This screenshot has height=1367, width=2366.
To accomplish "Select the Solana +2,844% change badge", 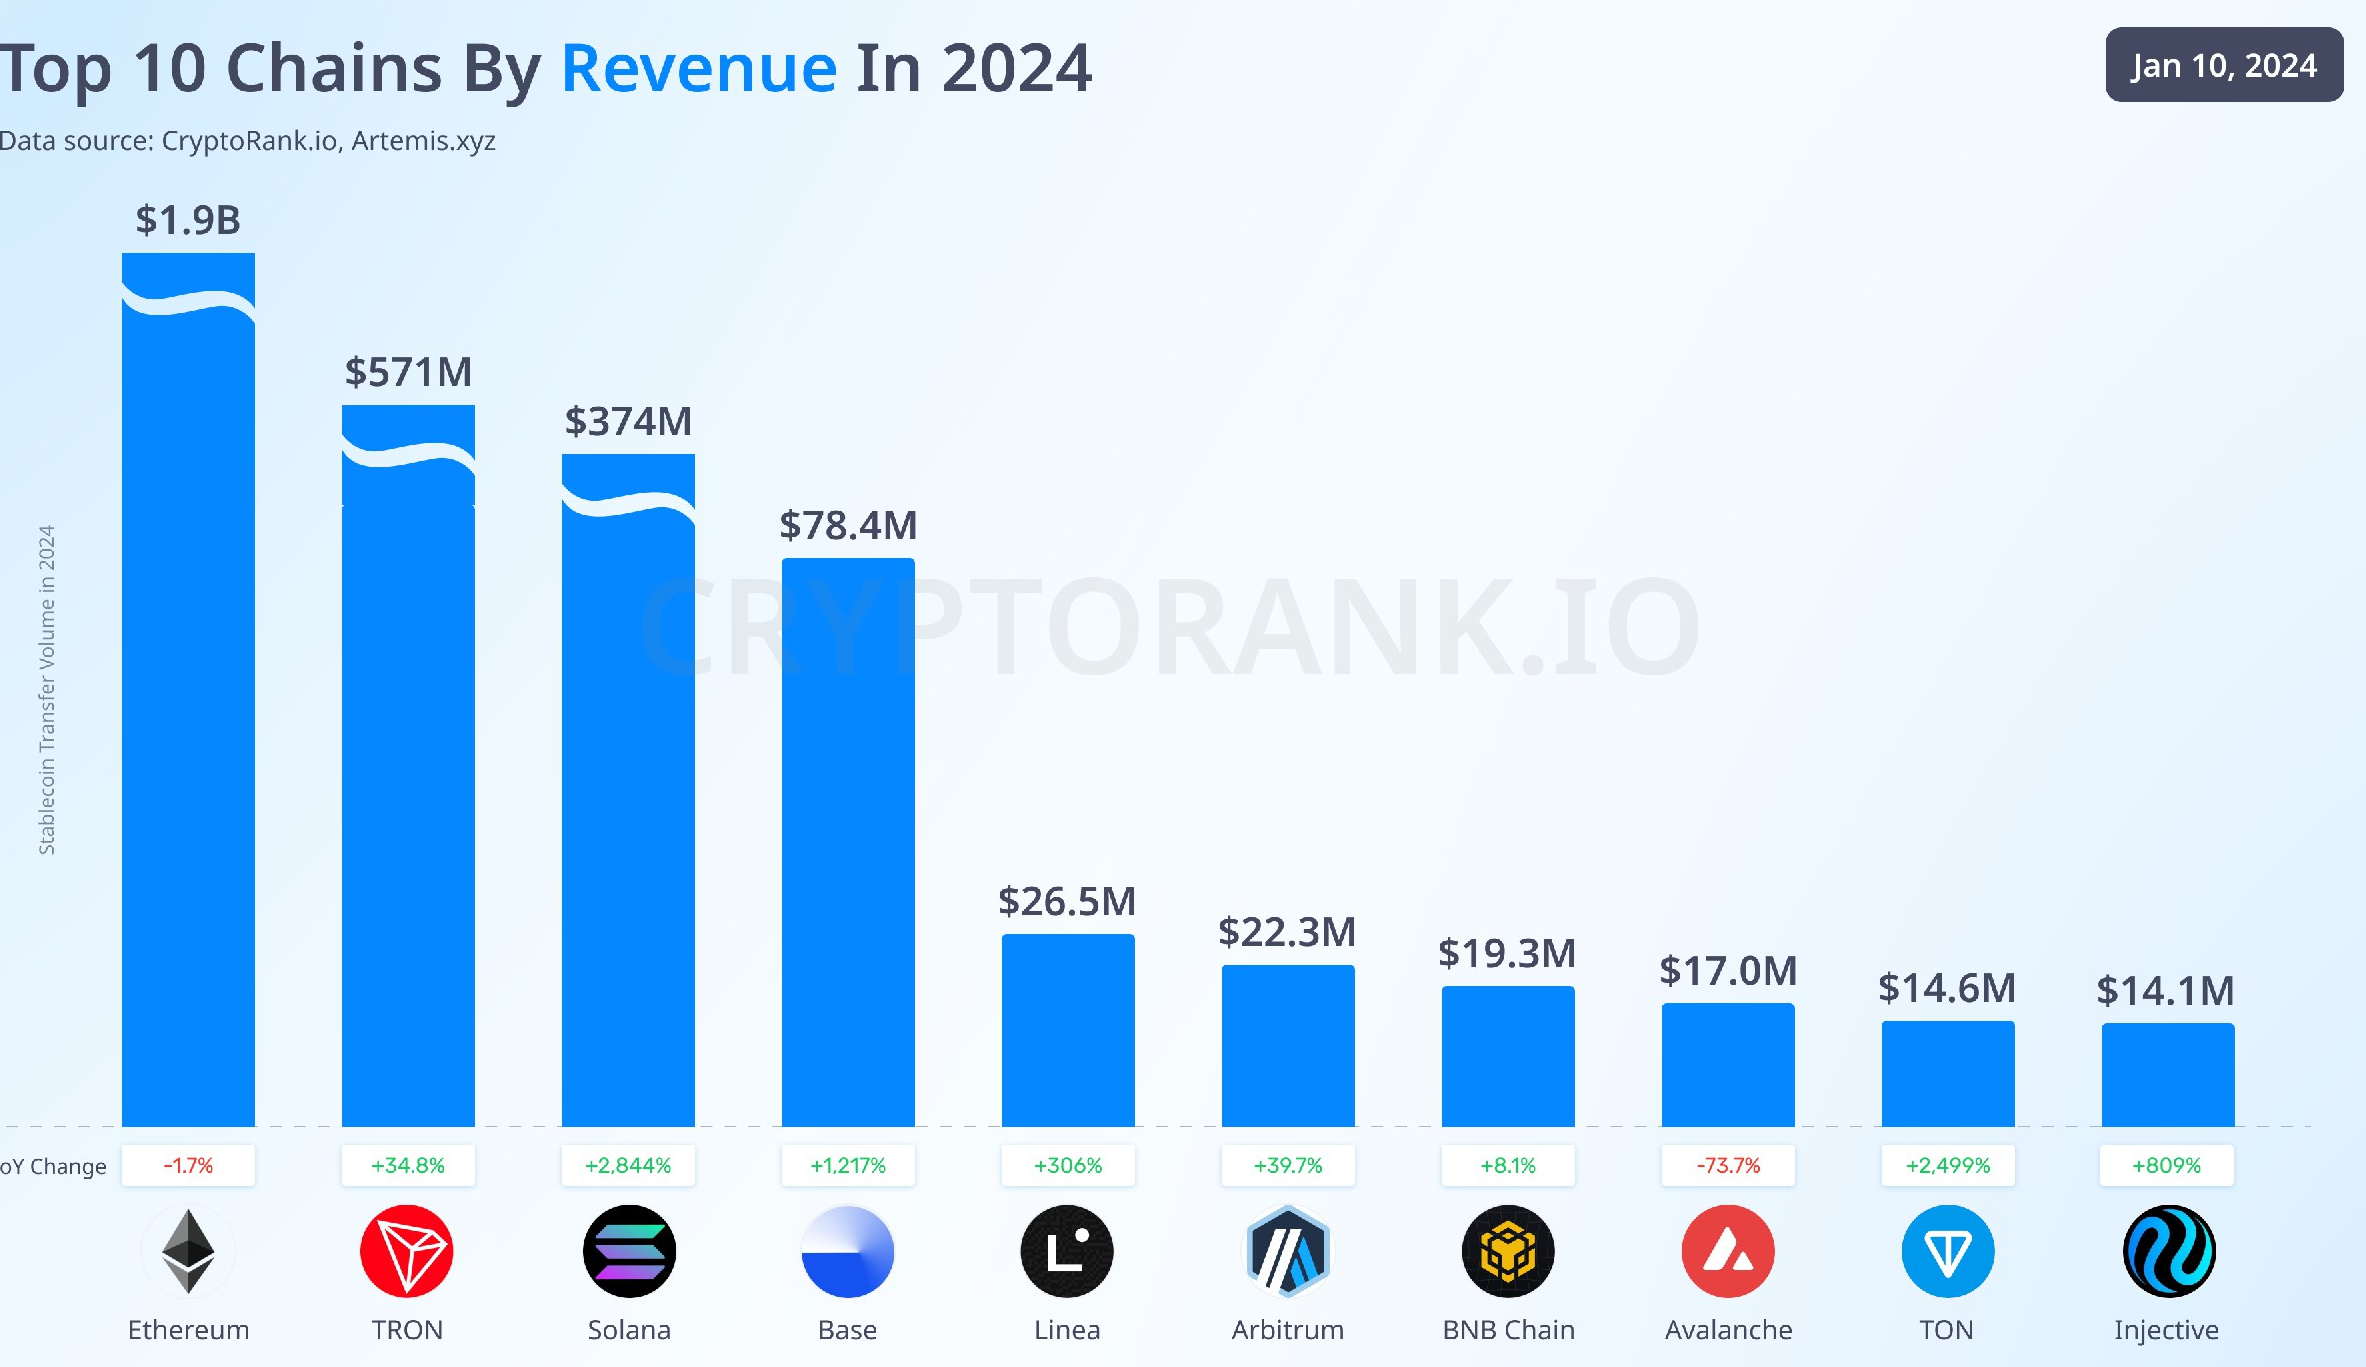I will click(x=628, y=1165).
